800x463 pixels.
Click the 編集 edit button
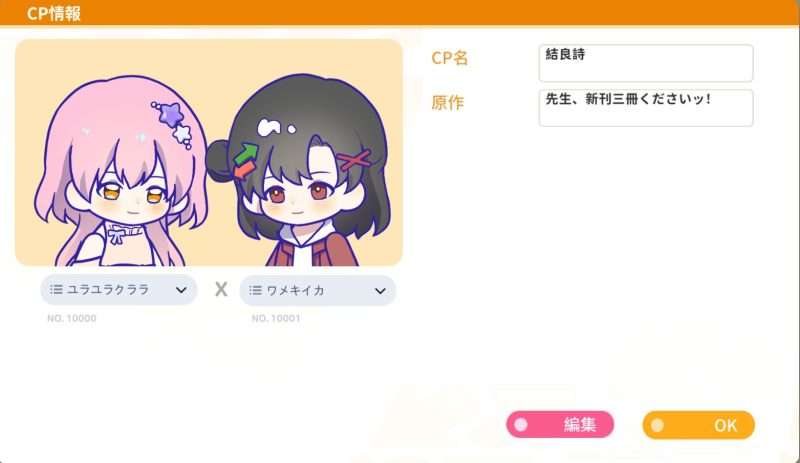tap(560, 425)
